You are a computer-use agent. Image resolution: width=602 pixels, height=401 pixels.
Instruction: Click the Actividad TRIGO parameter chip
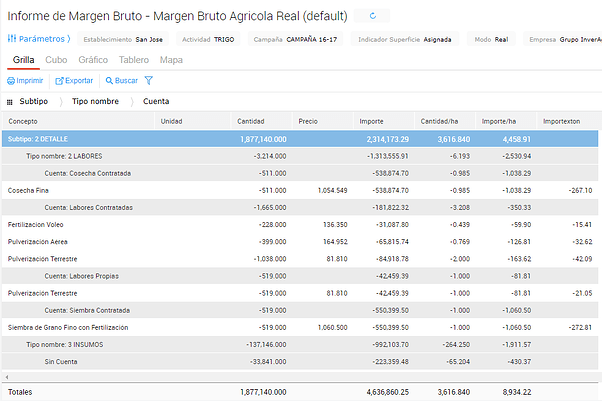[x=208, y=39]
